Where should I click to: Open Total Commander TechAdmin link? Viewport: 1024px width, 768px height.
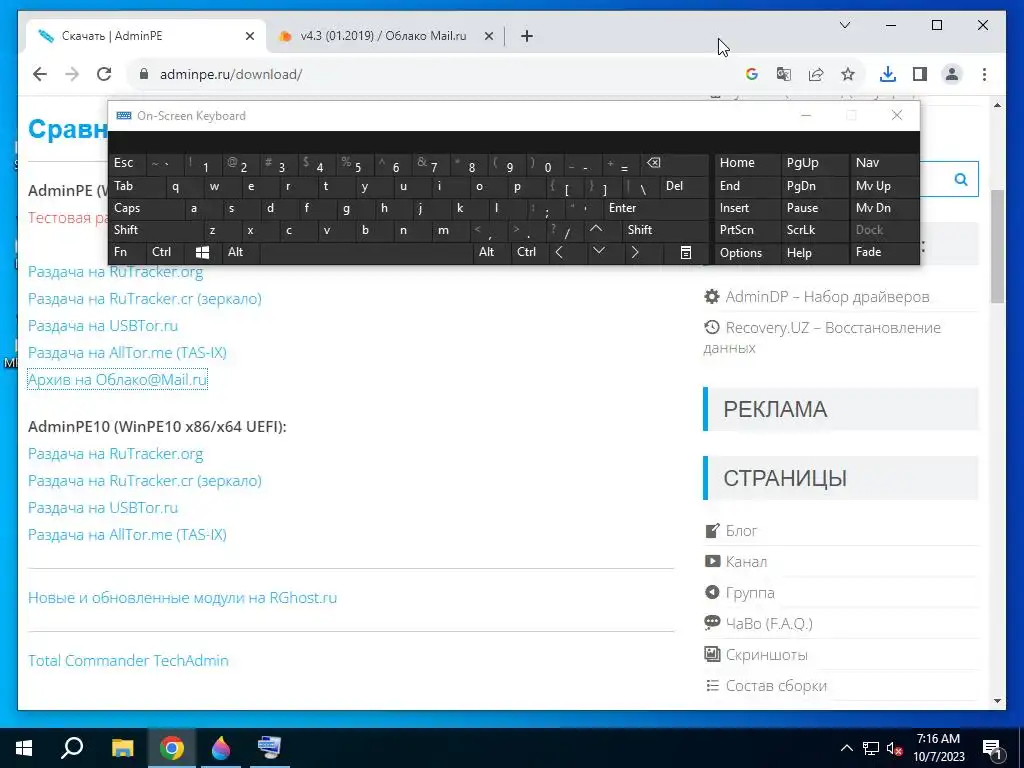point(128,660)
